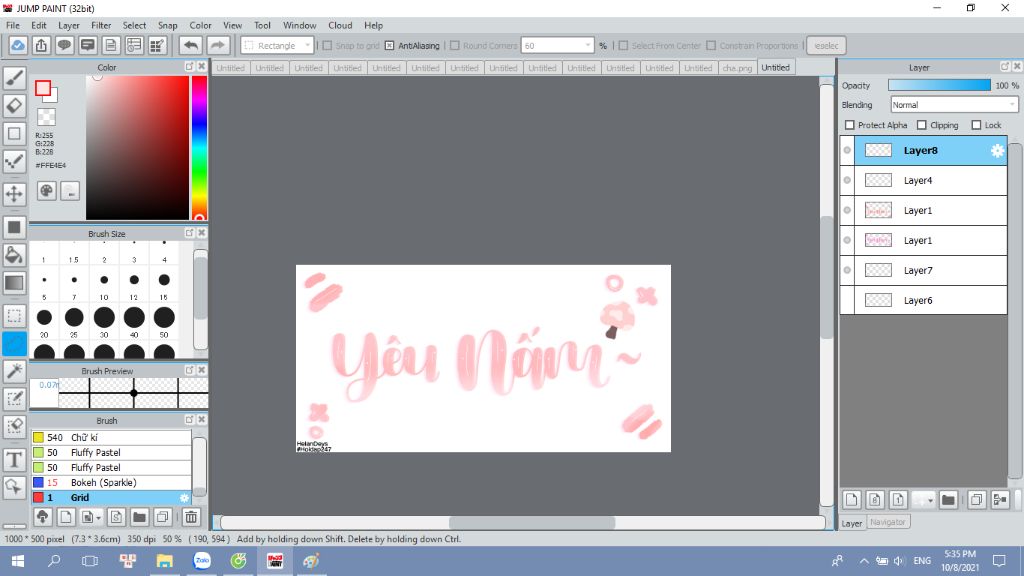Select the Select Eraser tool
This screenshot has width=1024, height=576.
point(14,426)
